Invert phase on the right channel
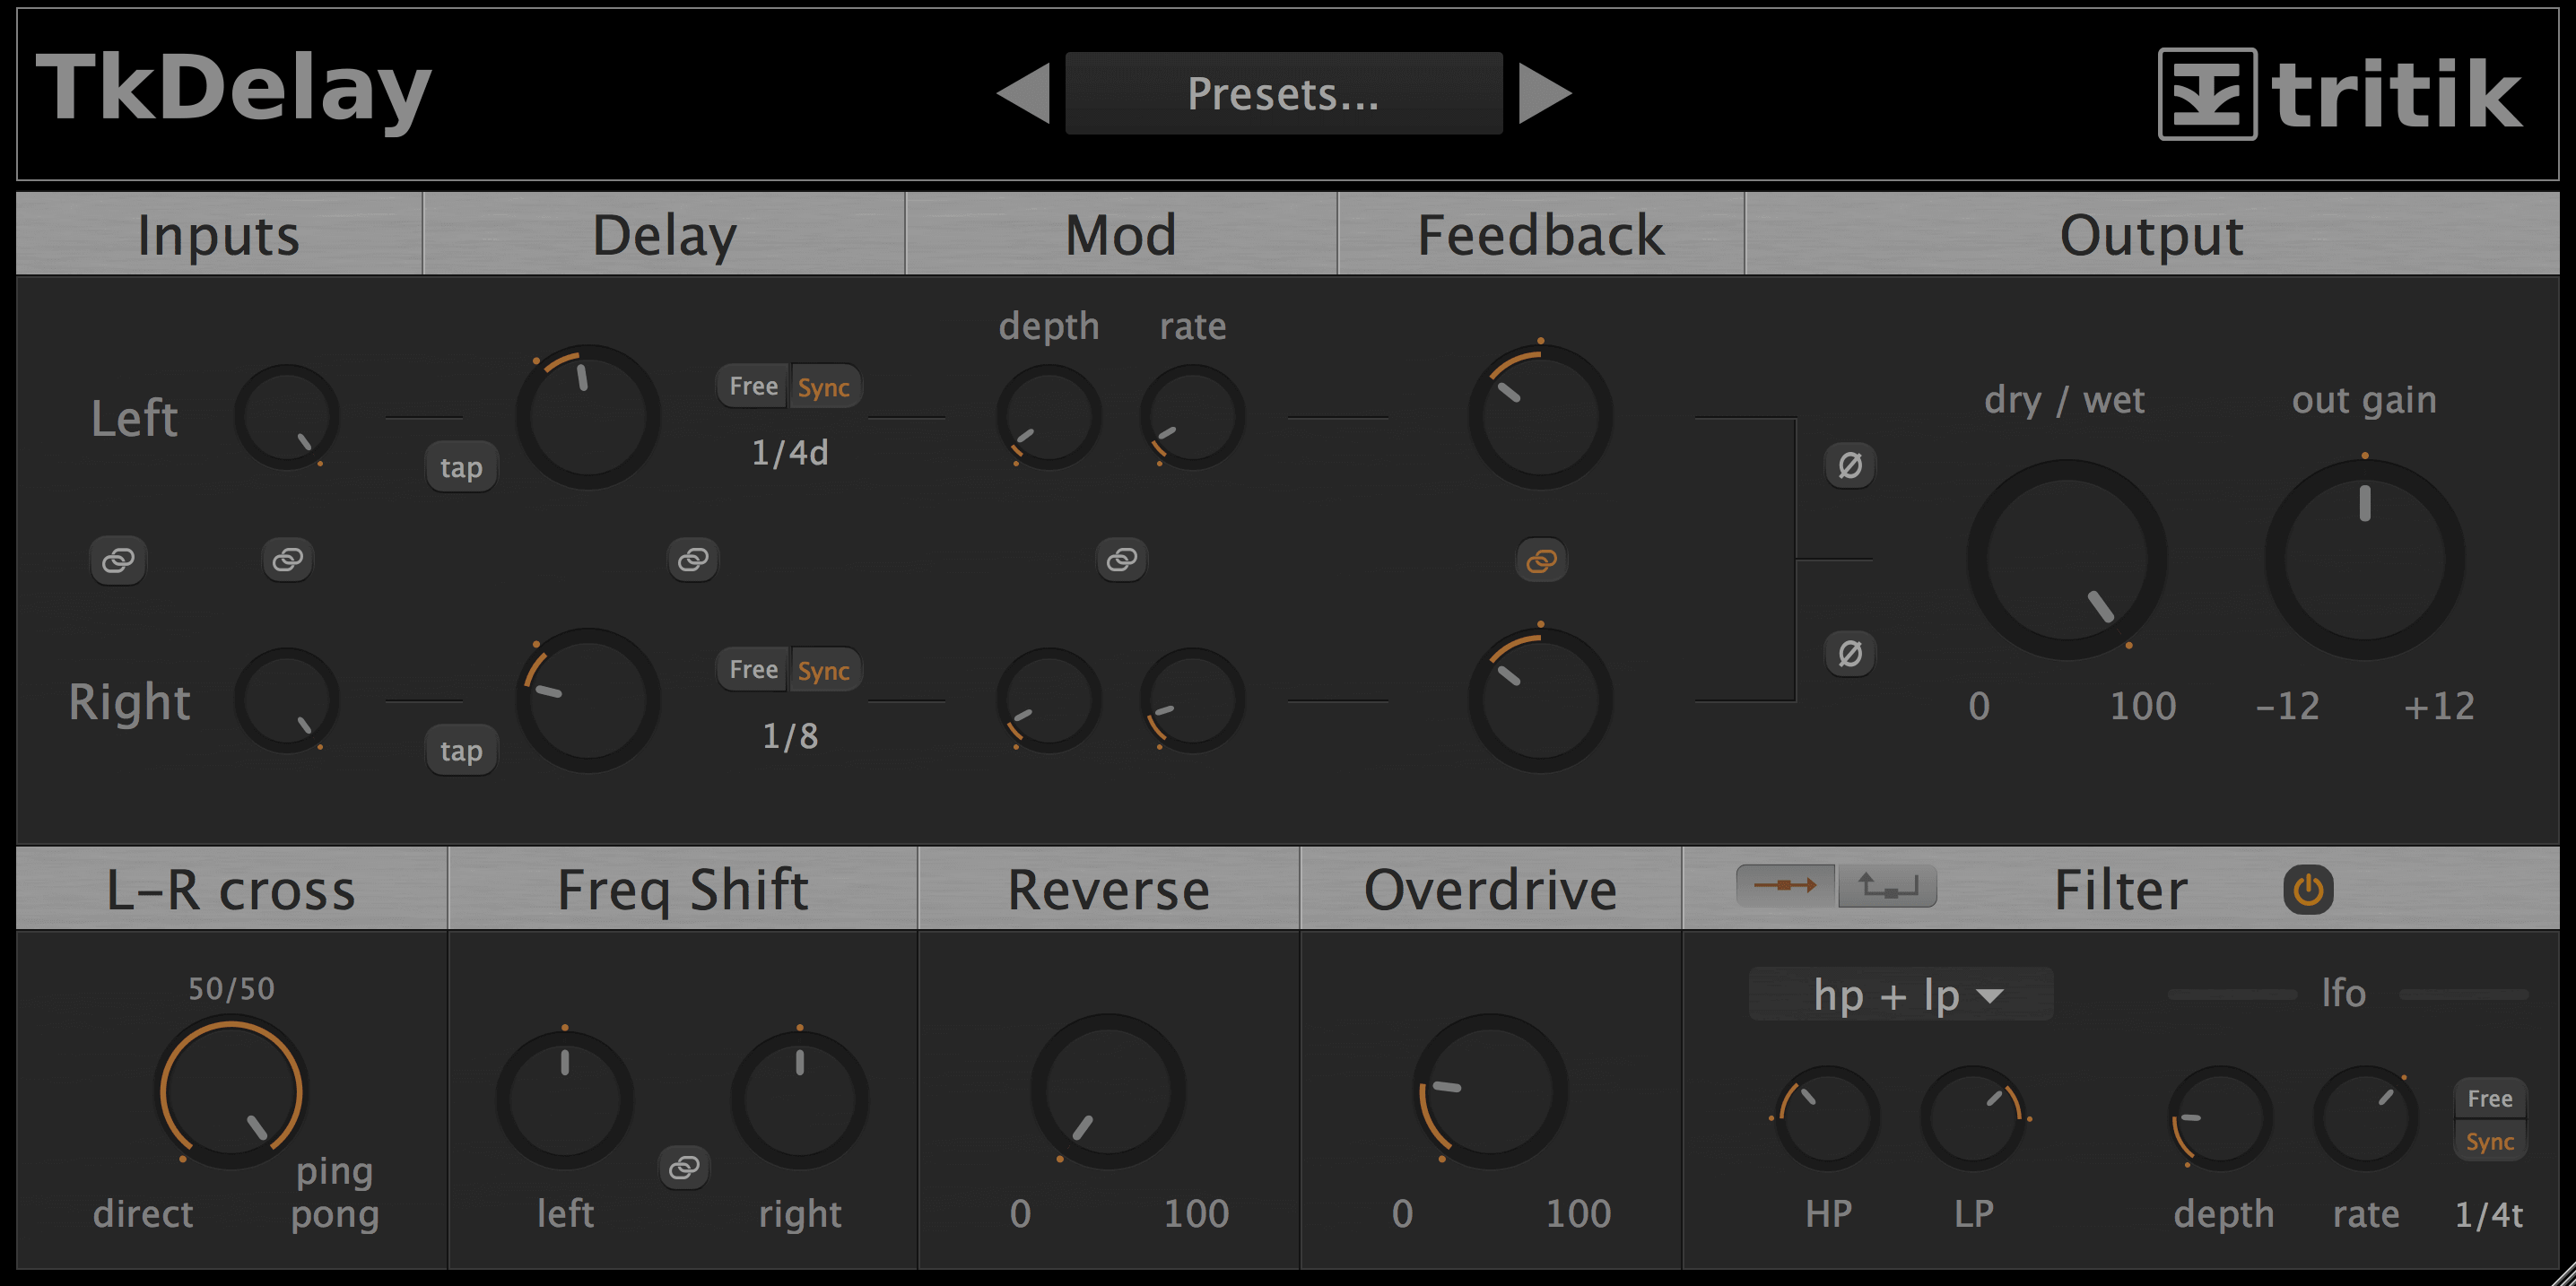Screen dimensions: 2576x1286 [x=1850, y=653]
